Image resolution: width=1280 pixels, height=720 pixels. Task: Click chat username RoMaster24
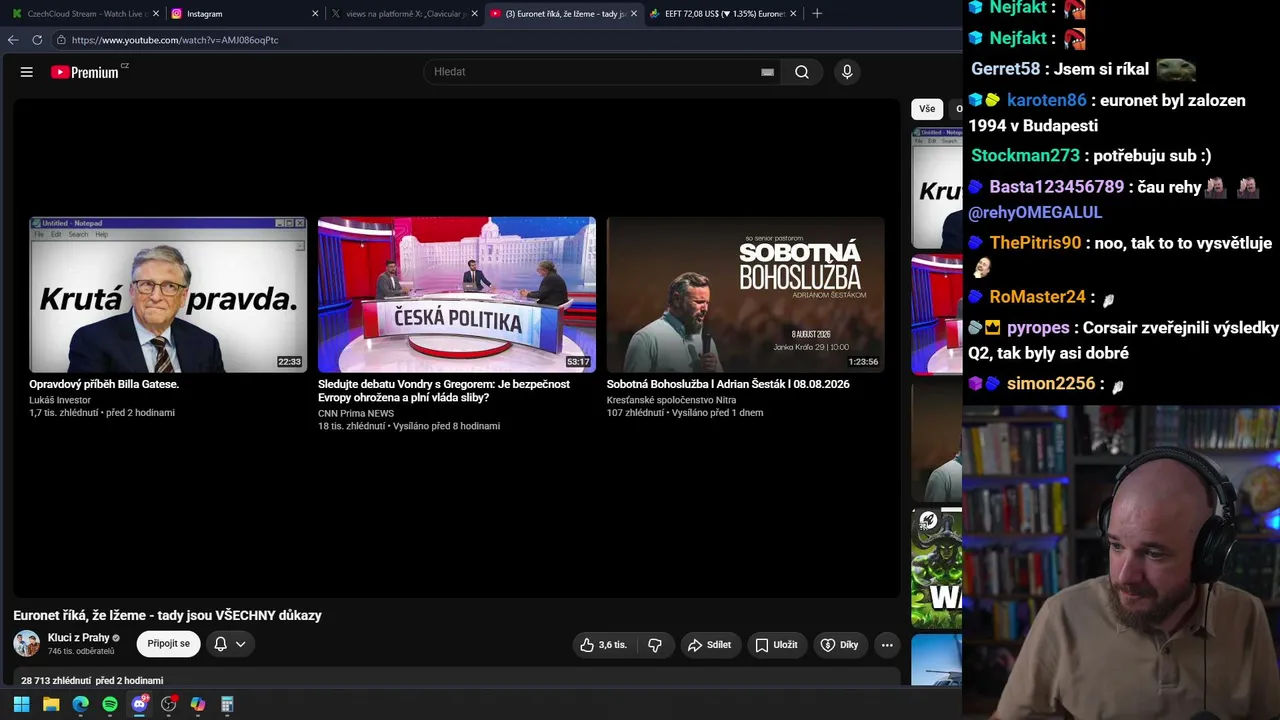coord(1038,297)
